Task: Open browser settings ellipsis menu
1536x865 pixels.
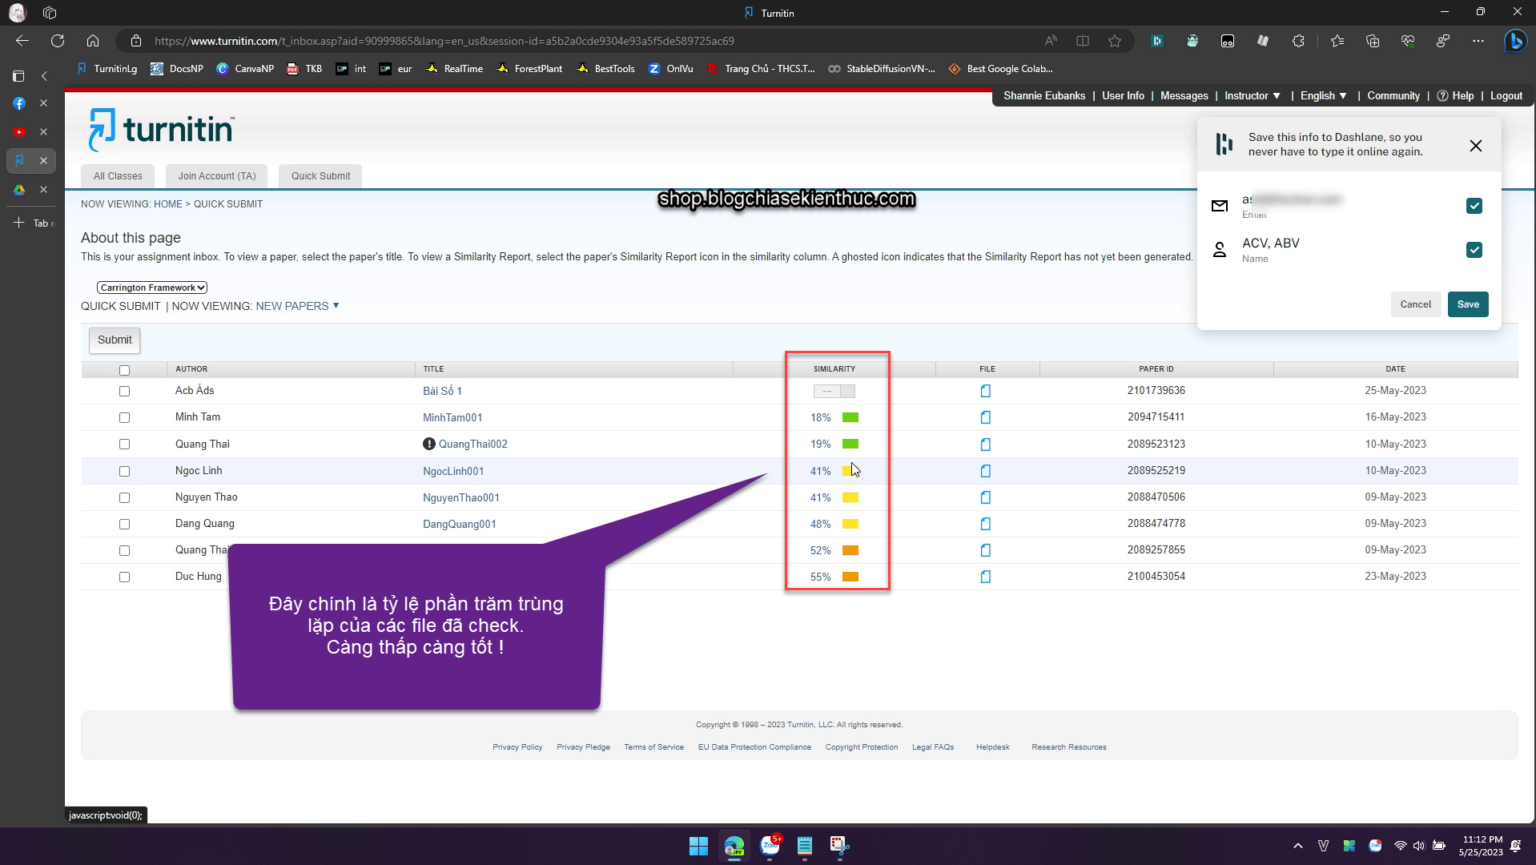Action: point(1478,41)
